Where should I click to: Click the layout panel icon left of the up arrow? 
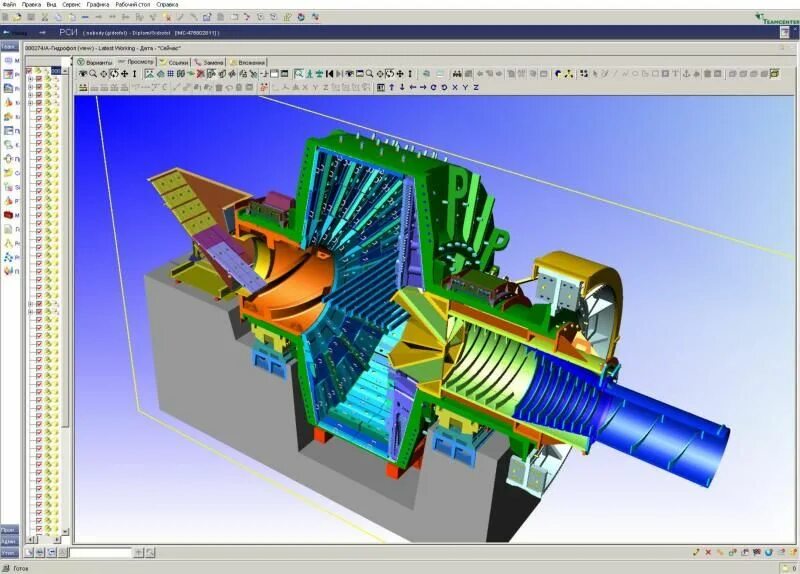coord(381,88)
